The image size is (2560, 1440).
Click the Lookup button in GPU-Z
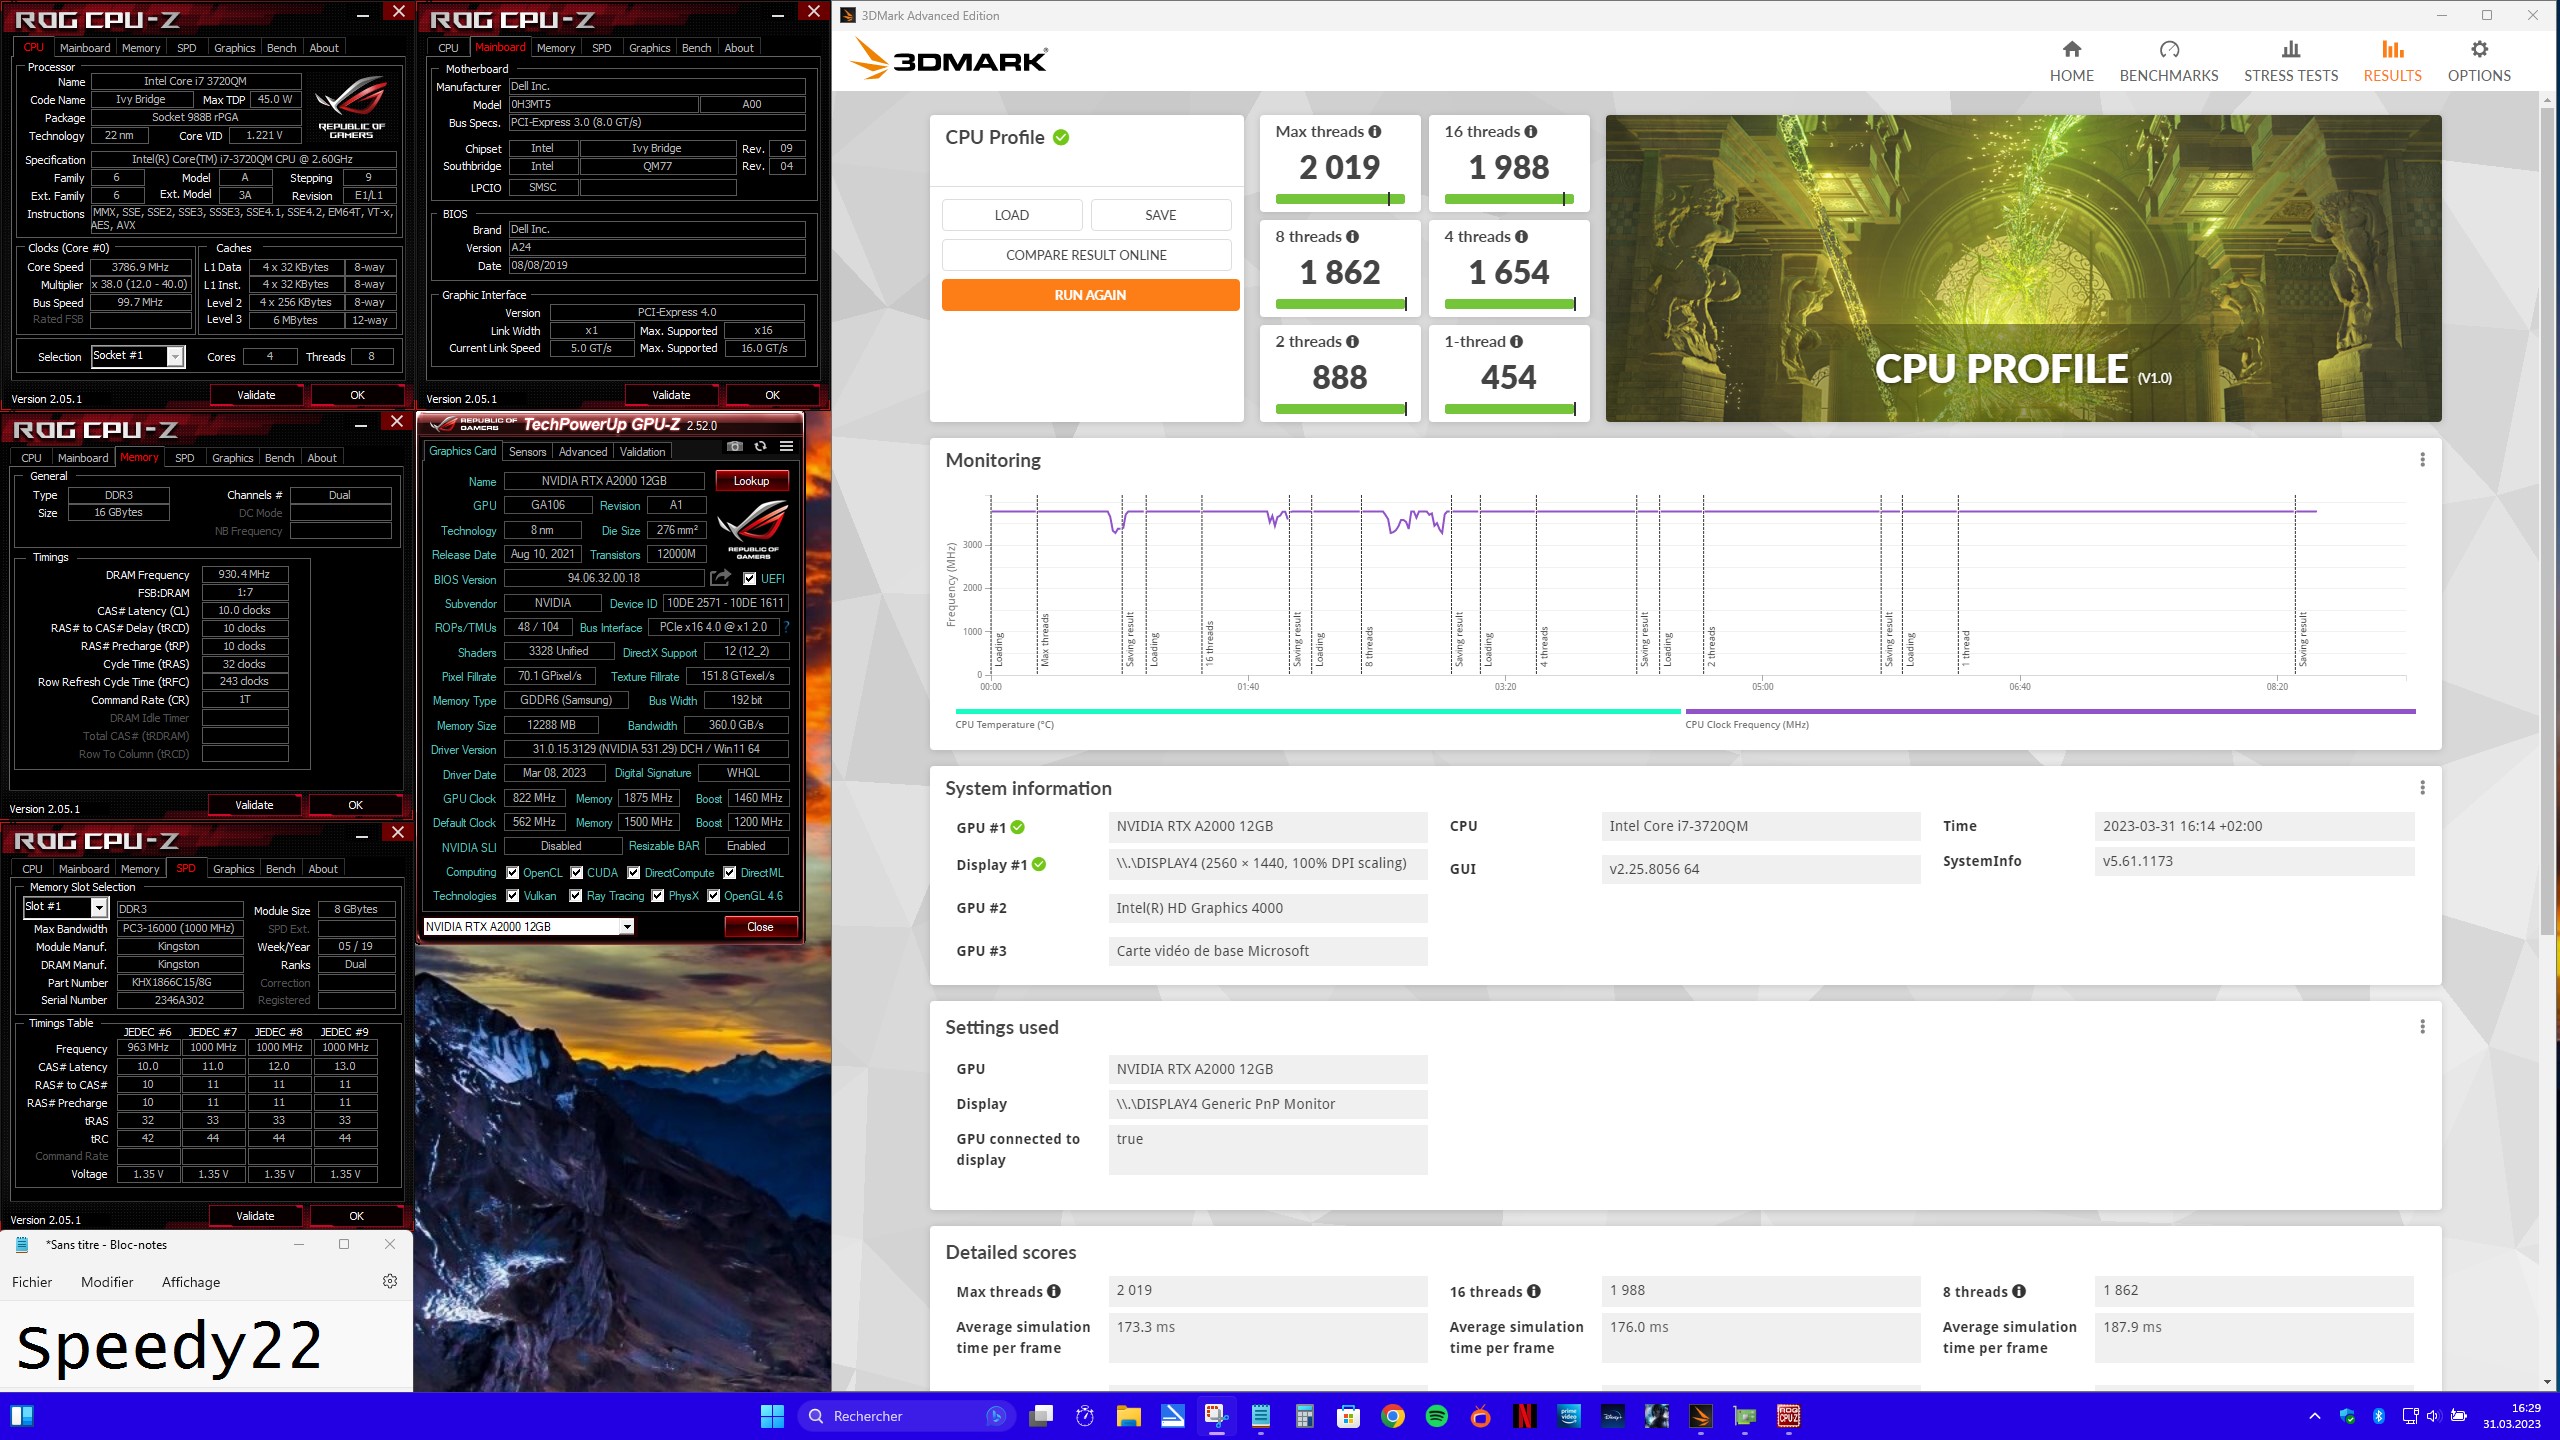coord(751,481)
